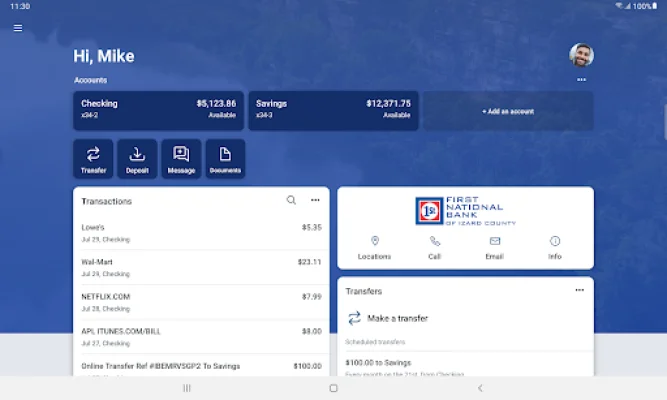Click Add an account

click(x=507, y=111)
